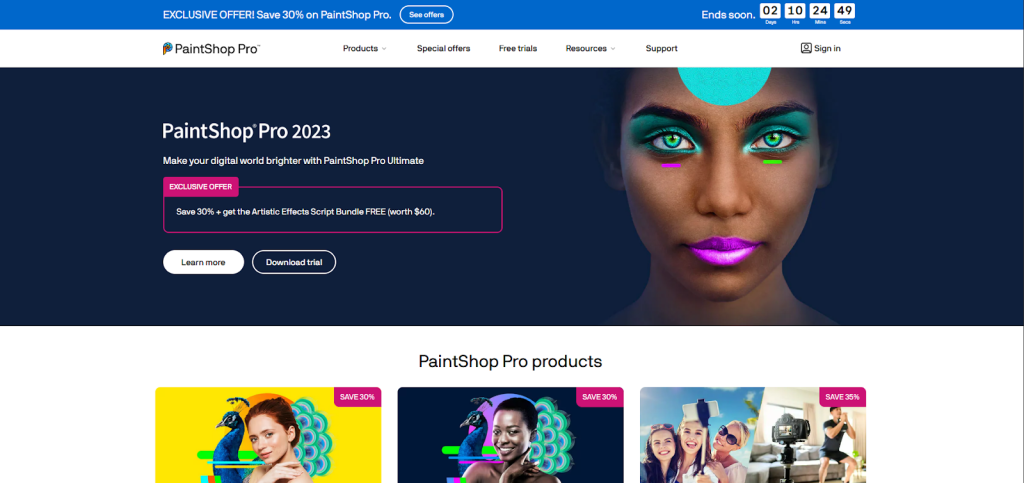Click the See offers button
This screenshot has width=1024, height=483.
coord(426,14)
